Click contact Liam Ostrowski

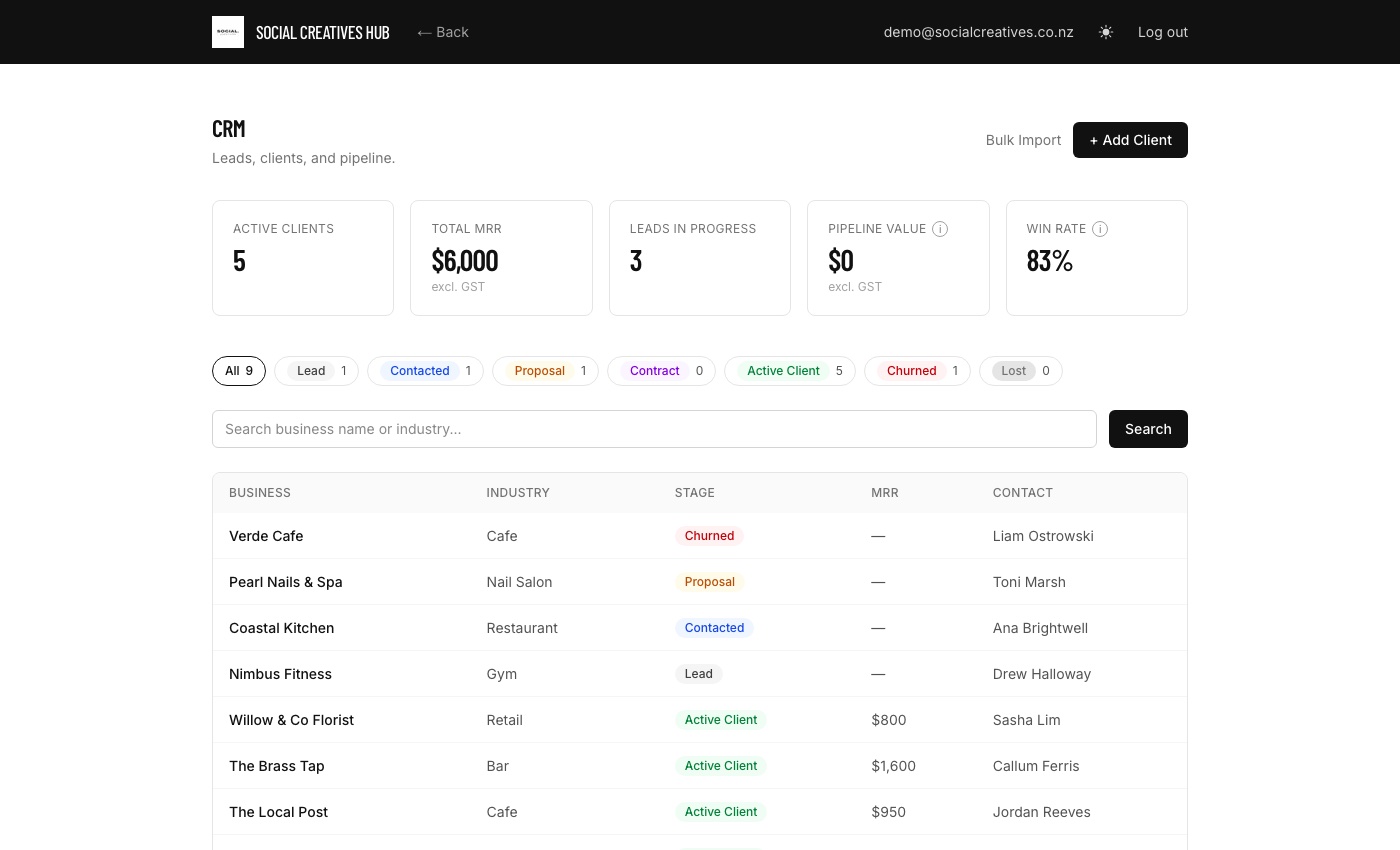pos(1043,536)
